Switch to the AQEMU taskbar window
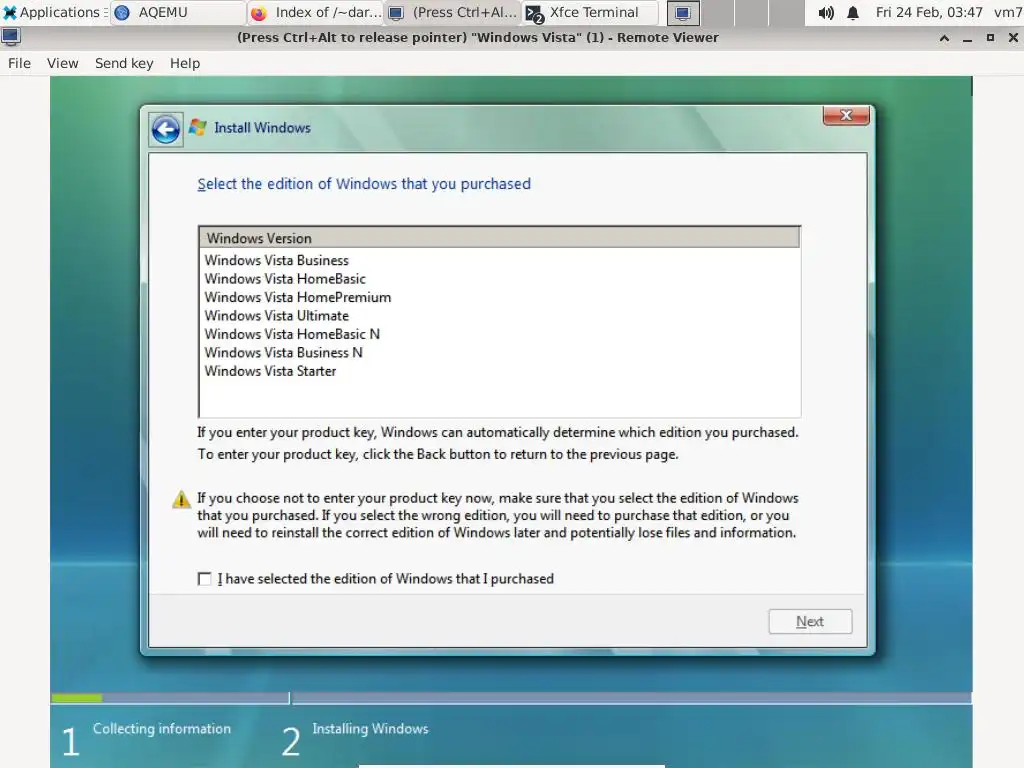The width and height of the screenshot is (1024, 768). [x=178, y=12]
